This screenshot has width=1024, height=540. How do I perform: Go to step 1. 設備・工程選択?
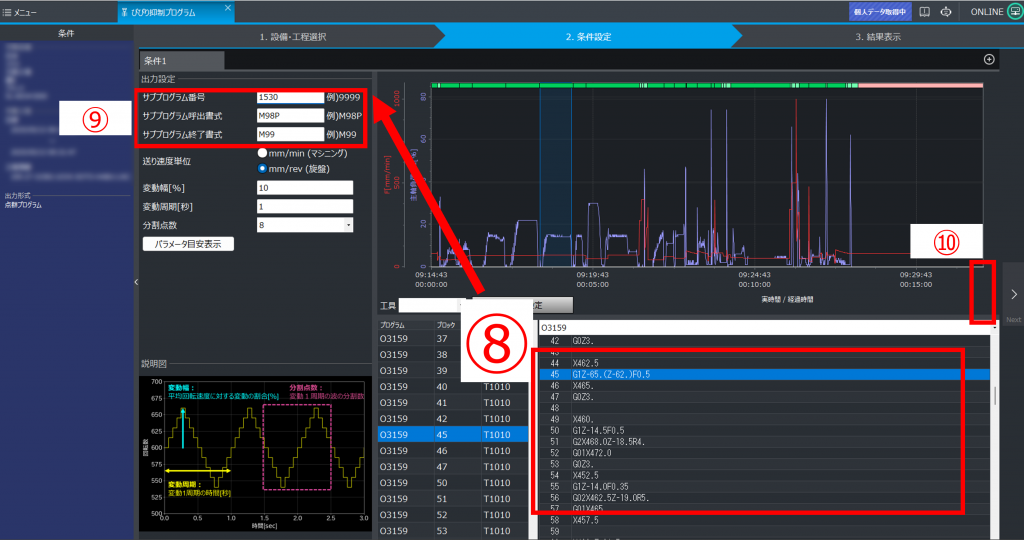point(293,37)
